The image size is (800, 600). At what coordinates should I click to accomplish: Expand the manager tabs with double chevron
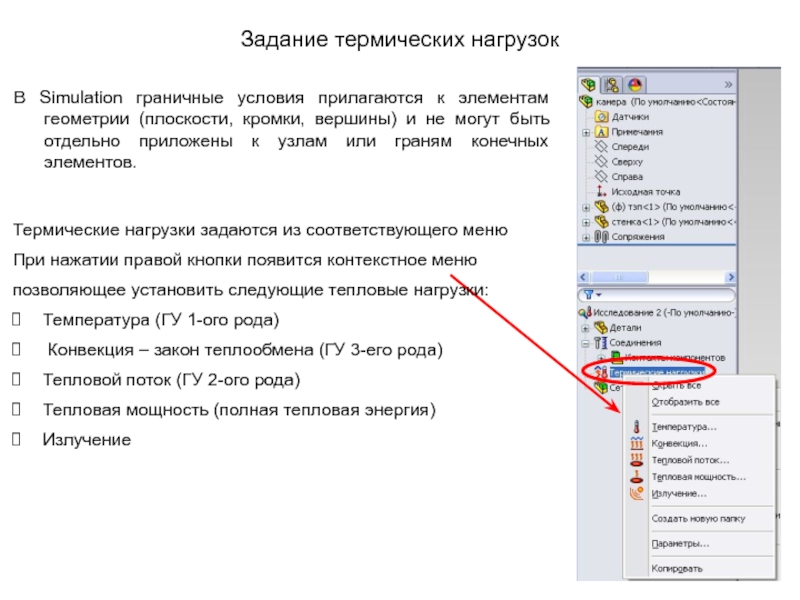click(x=728, y=84)
